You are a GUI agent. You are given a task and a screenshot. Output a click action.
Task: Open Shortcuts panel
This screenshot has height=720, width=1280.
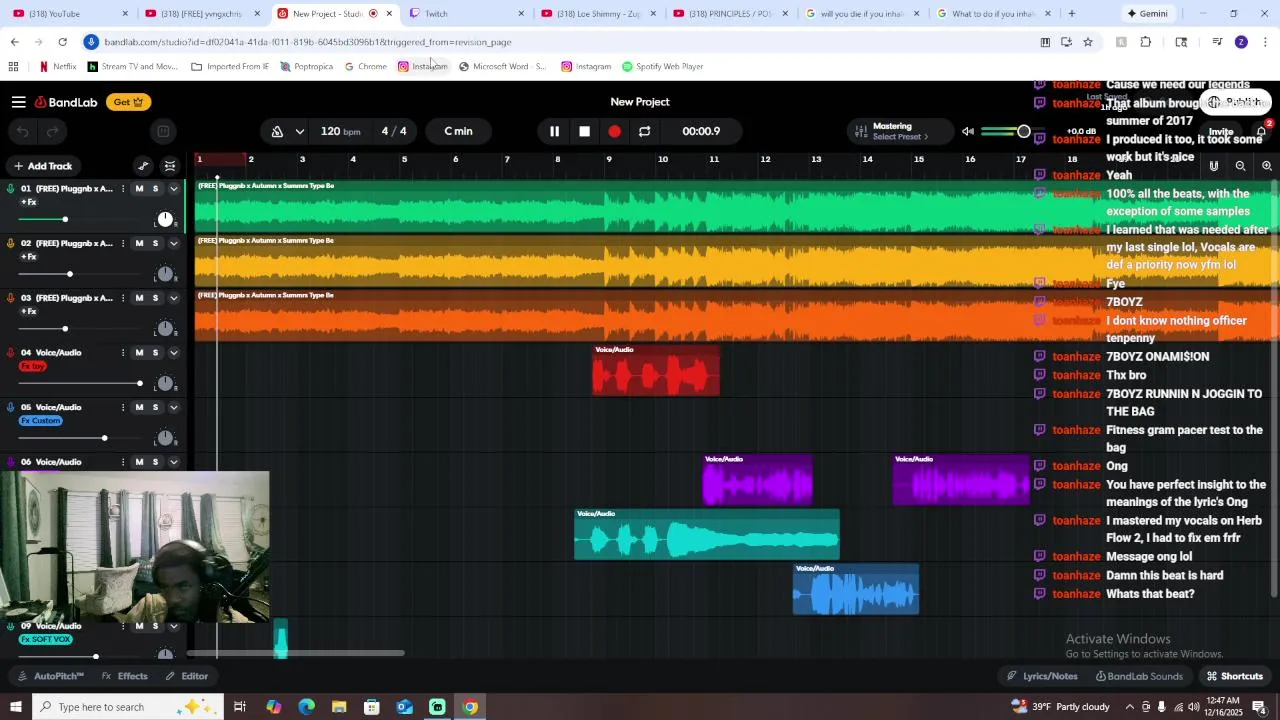click(1235, 676)
